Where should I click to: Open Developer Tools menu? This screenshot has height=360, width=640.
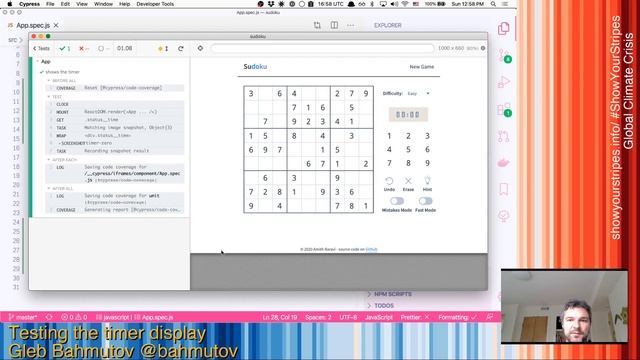[x=155, y=4]
